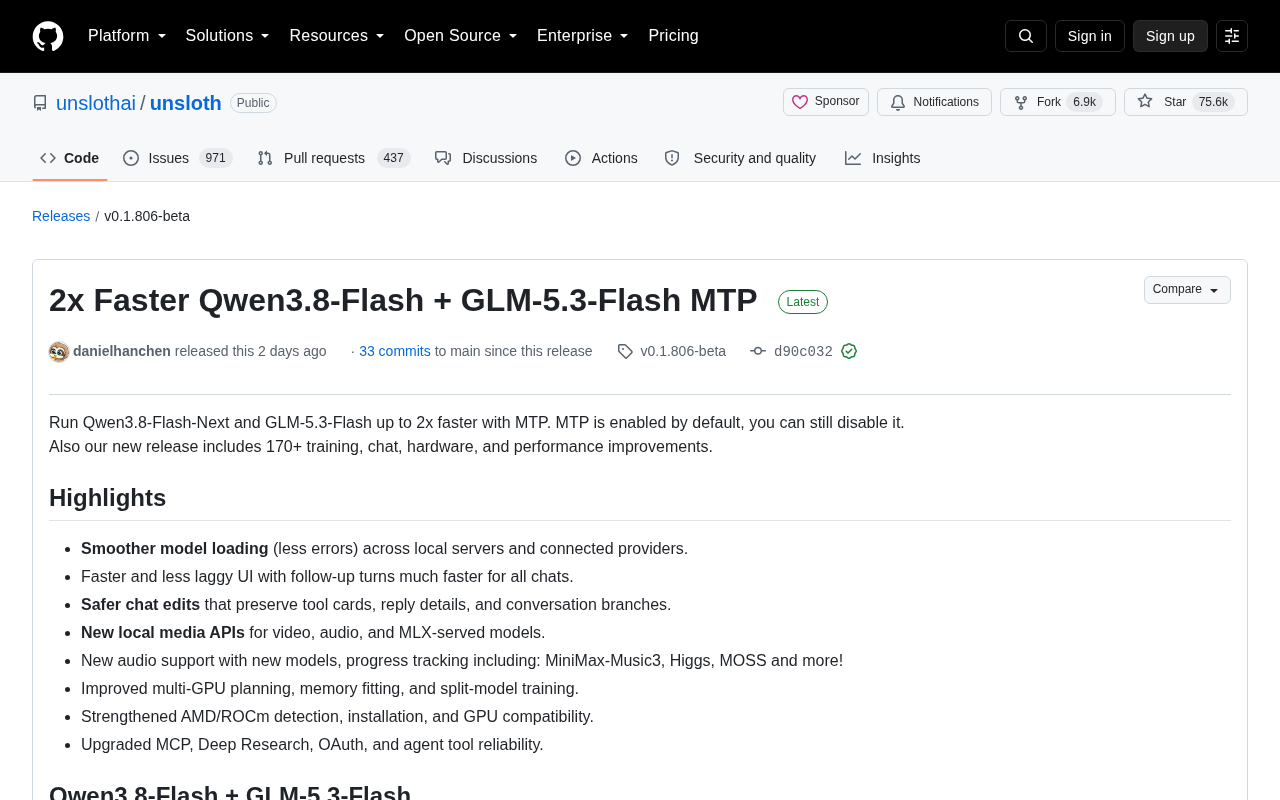
Task: Click the Public visibility label
Action: coord(253,103)
